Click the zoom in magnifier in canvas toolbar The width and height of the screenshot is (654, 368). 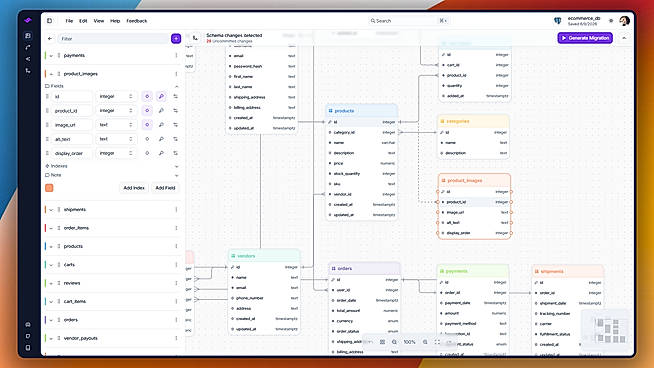coord(425,342)
